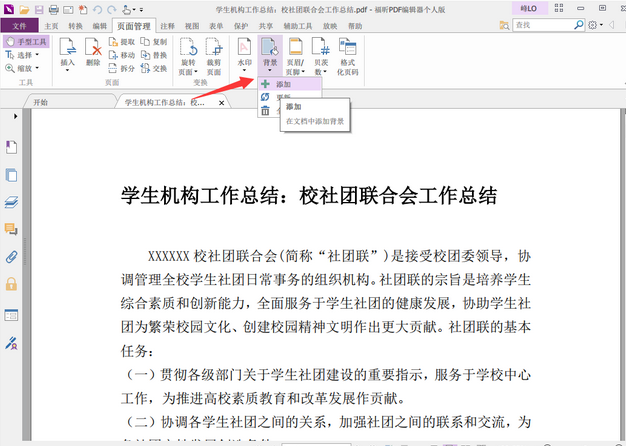Image resolution: width=626 pixels, height=446 pixels.
Task: Open the 保护 ribbon tab
Action: (241, 26)
